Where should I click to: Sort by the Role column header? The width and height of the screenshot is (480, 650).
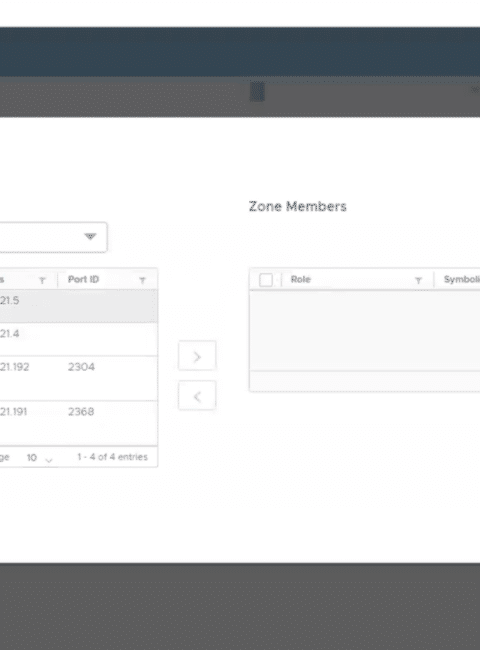pos(301,279)
